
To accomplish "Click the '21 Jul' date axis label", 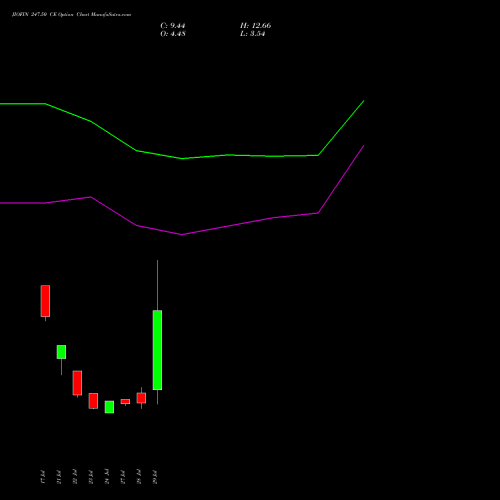I will pos(59,477).
